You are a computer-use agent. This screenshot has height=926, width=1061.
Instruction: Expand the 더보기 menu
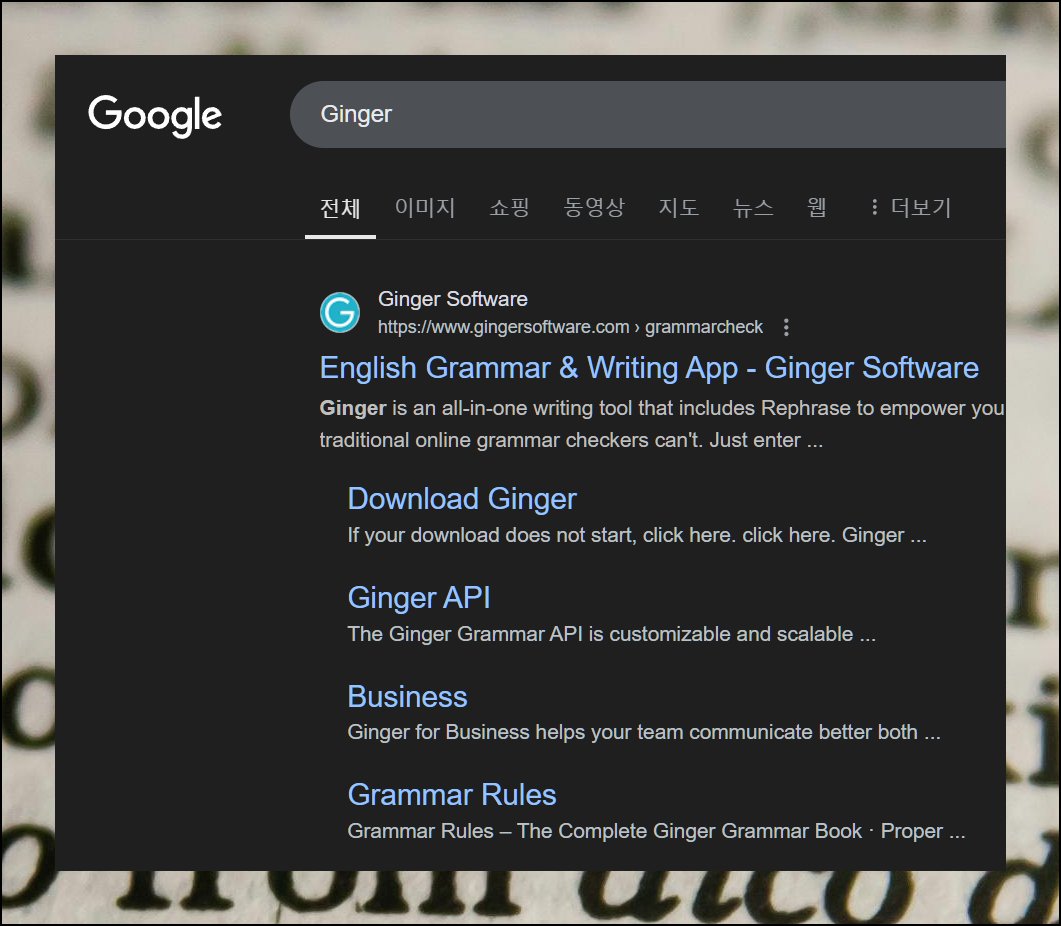(911, 207)
